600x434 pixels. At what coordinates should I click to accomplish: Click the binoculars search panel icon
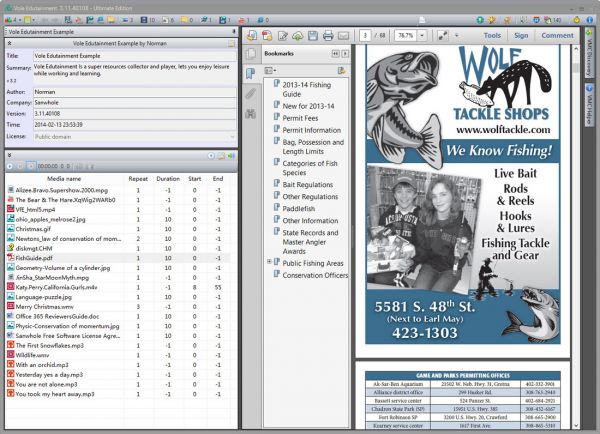[250, 113]
